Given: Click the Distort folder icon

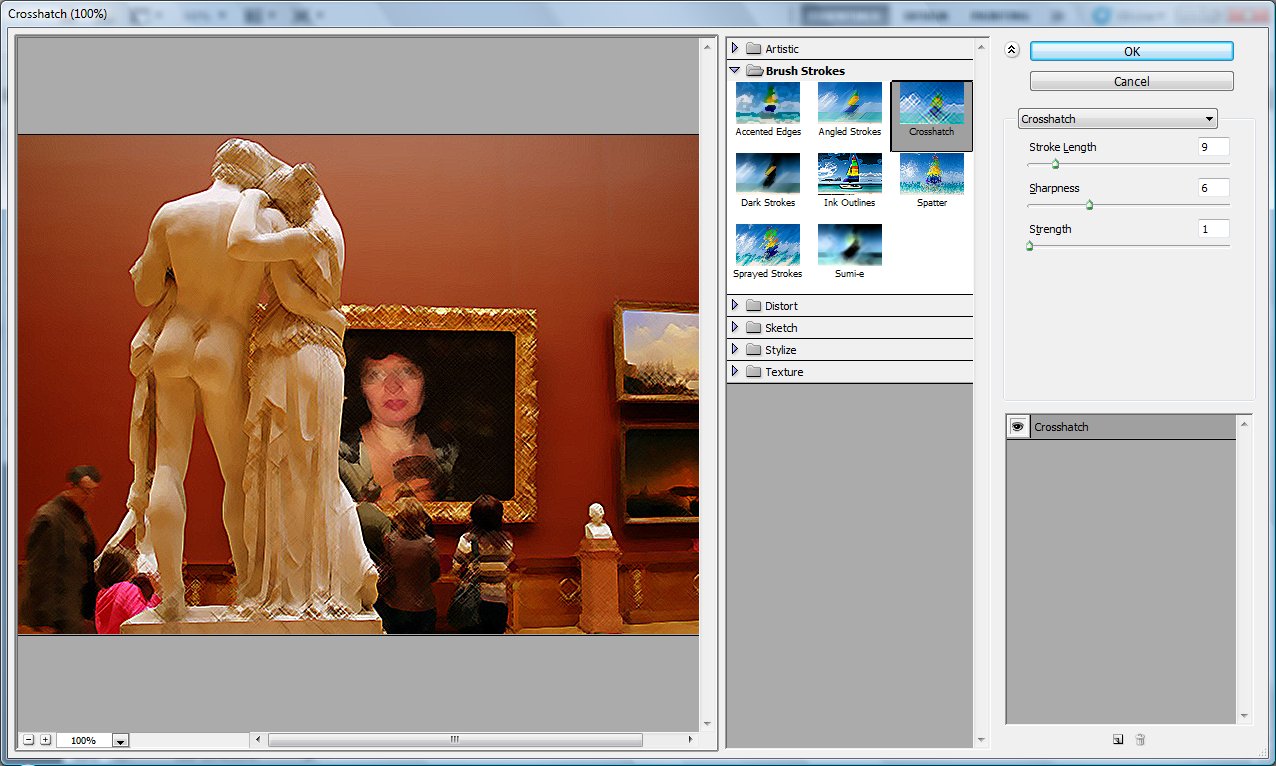Looking at the screenshot, I should pos(754,306).
